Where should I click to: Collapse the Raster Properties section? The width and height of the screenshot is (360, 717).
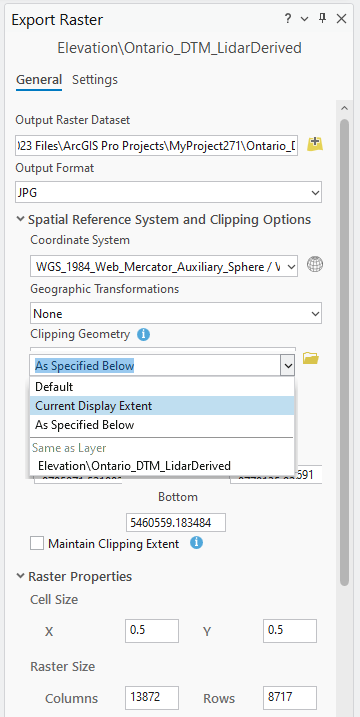(20, 576)
